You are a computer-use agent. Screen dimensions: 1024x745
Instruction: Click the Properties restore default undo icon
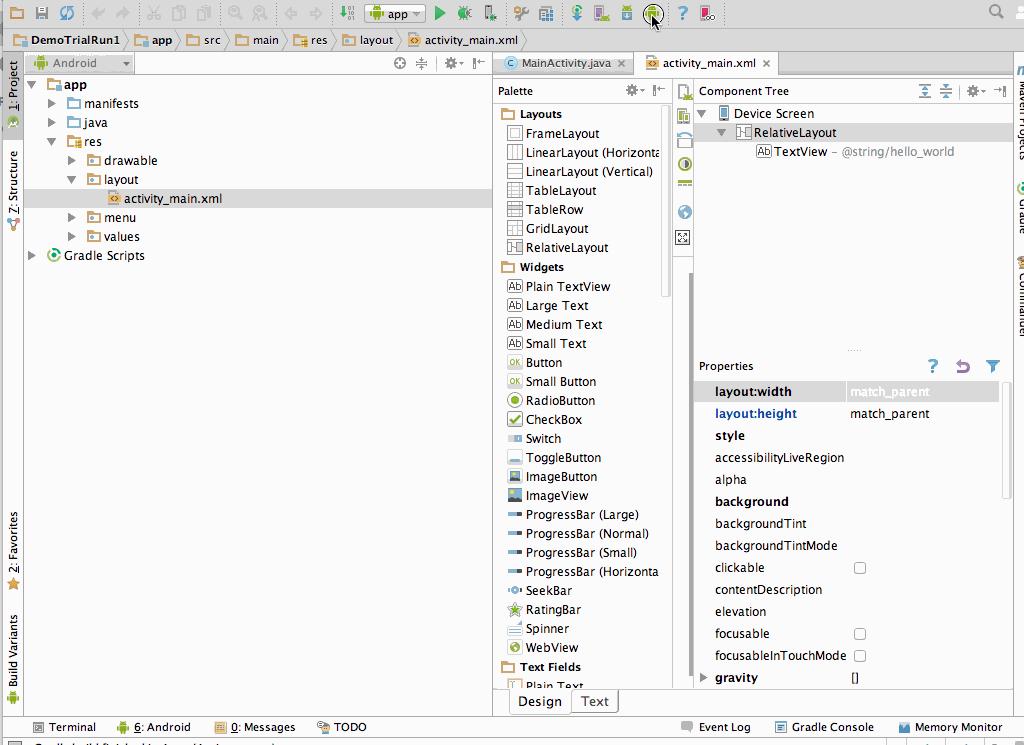click(963, 366)
